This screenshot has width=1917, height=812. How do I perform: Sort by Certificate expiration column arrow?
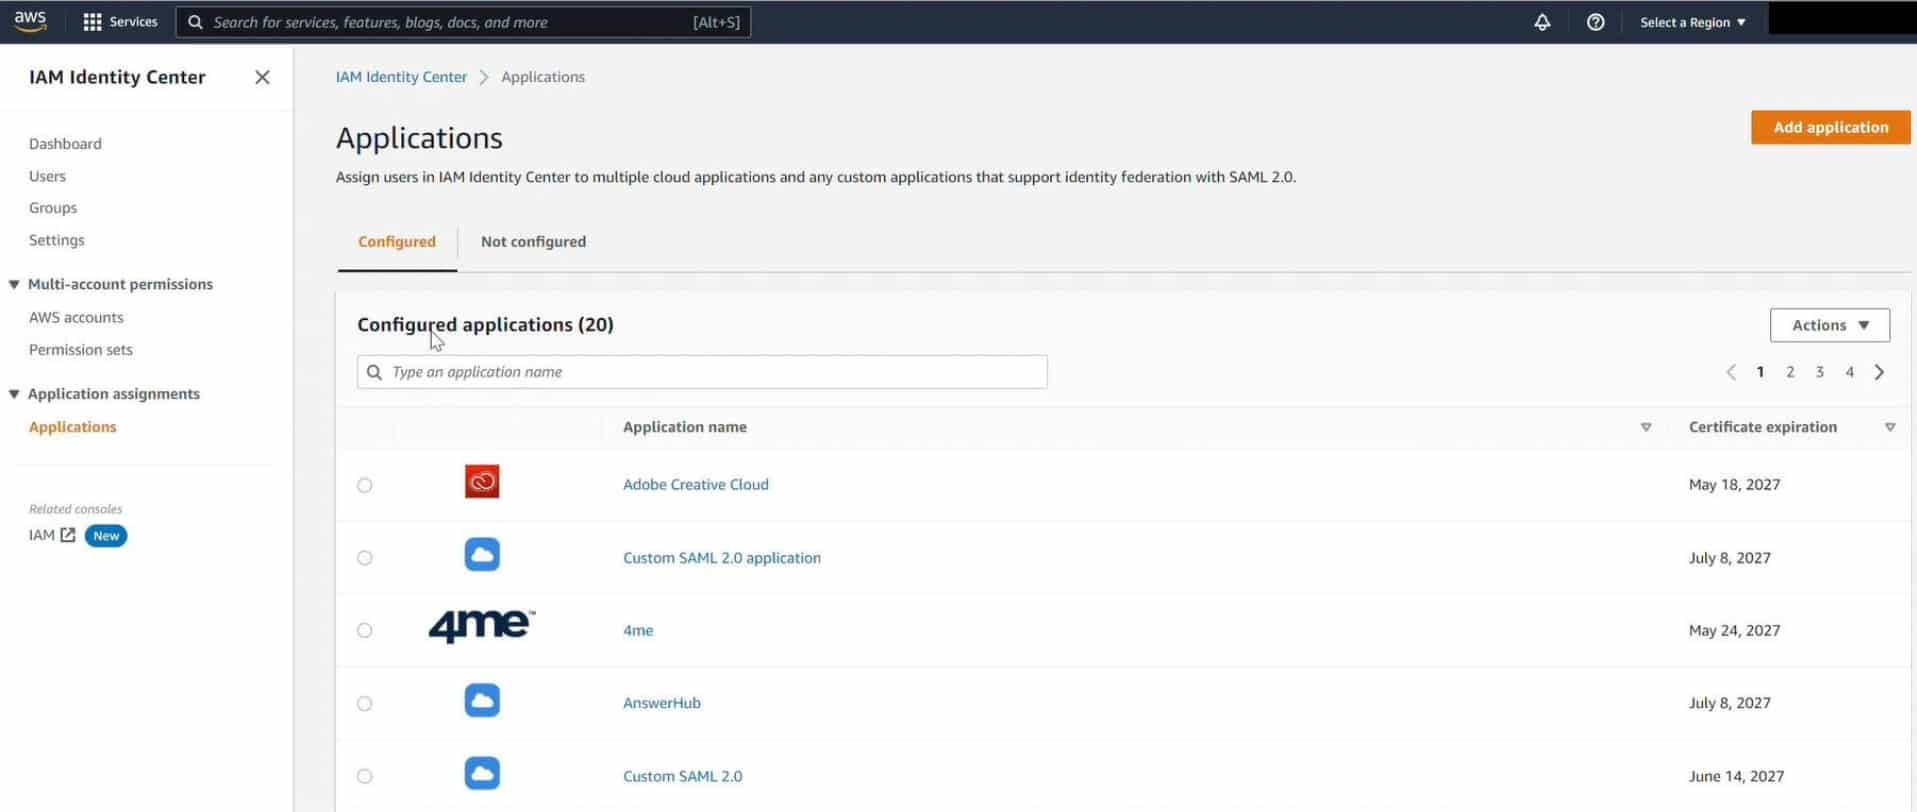pyautogui.click(x=1890, y=427)
